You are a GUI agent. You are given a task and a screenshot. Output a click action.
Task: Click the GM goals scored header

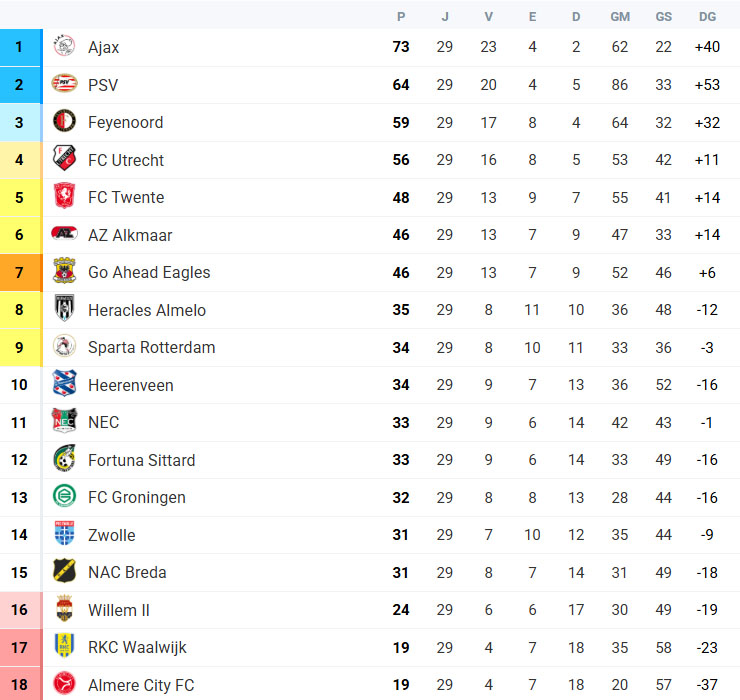620,17
